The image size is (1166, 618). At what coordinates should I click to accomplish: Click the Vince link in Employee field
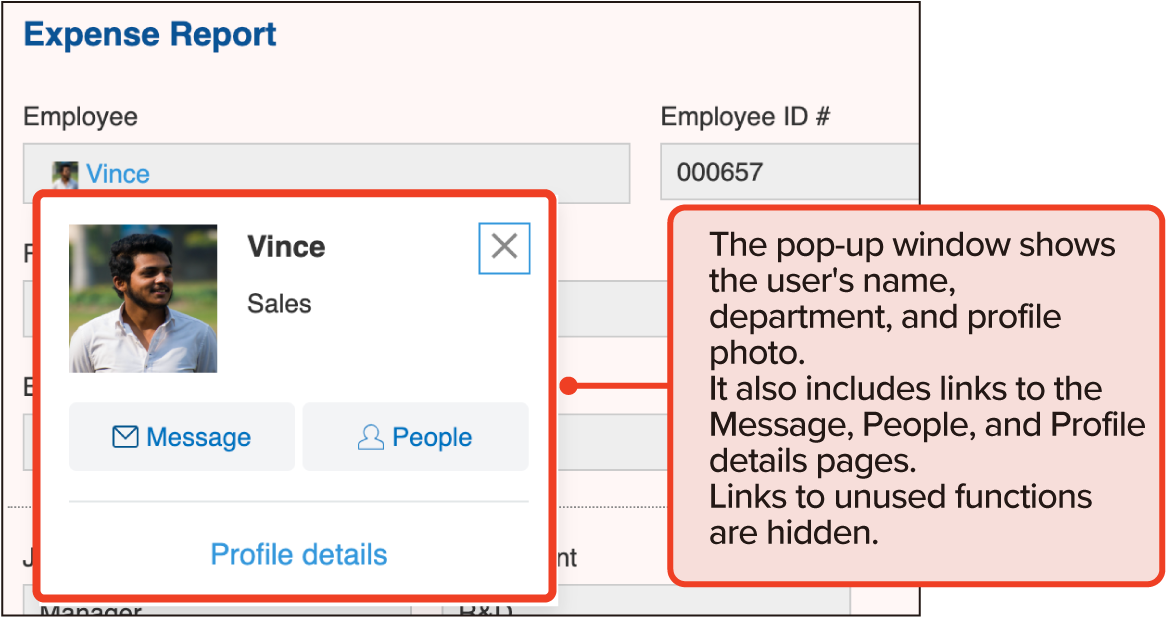tap(118, 174)
